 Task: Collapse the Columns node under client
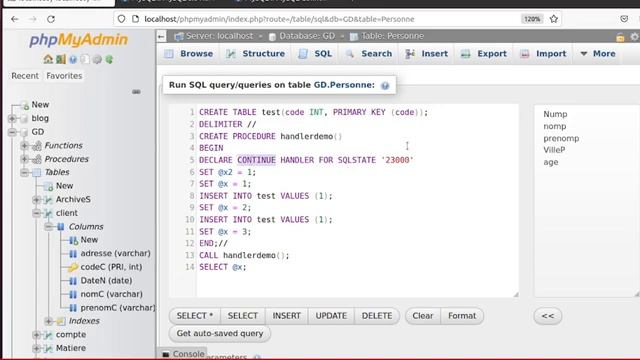click(x=49, y=227)
